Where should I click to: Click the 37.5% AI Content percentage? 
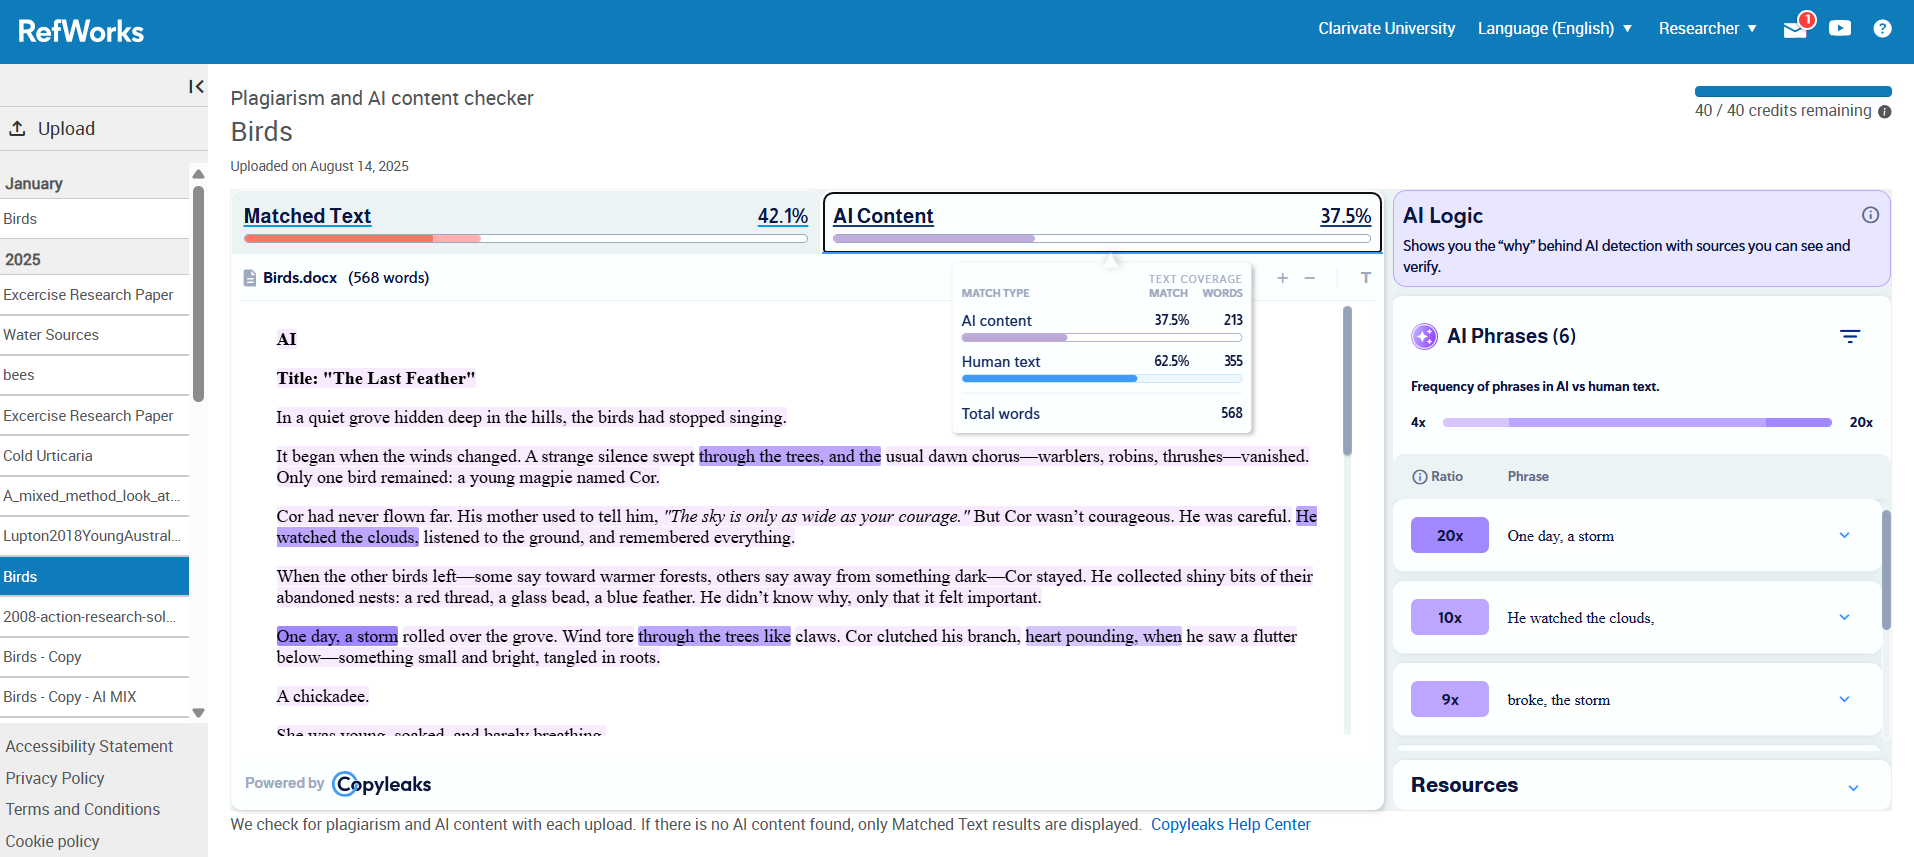1345,216
